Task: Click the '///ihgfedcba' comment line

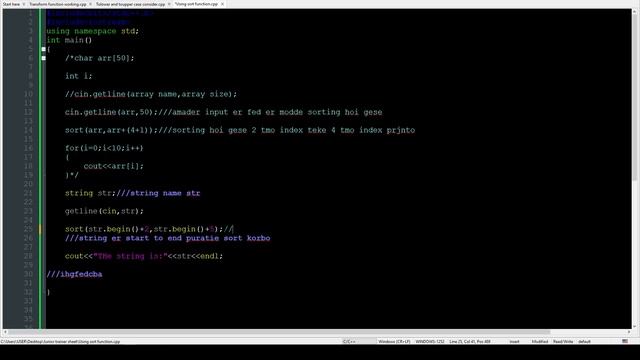Action: point(74,274)
